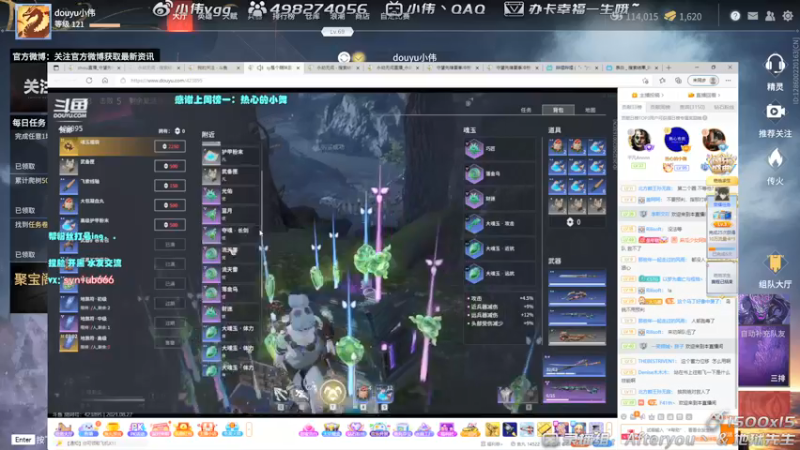Viewport: 800px width, 450px height.
Task: Open the friends icon in top bar
Action: pyautogui.click(x=770, y=16)
